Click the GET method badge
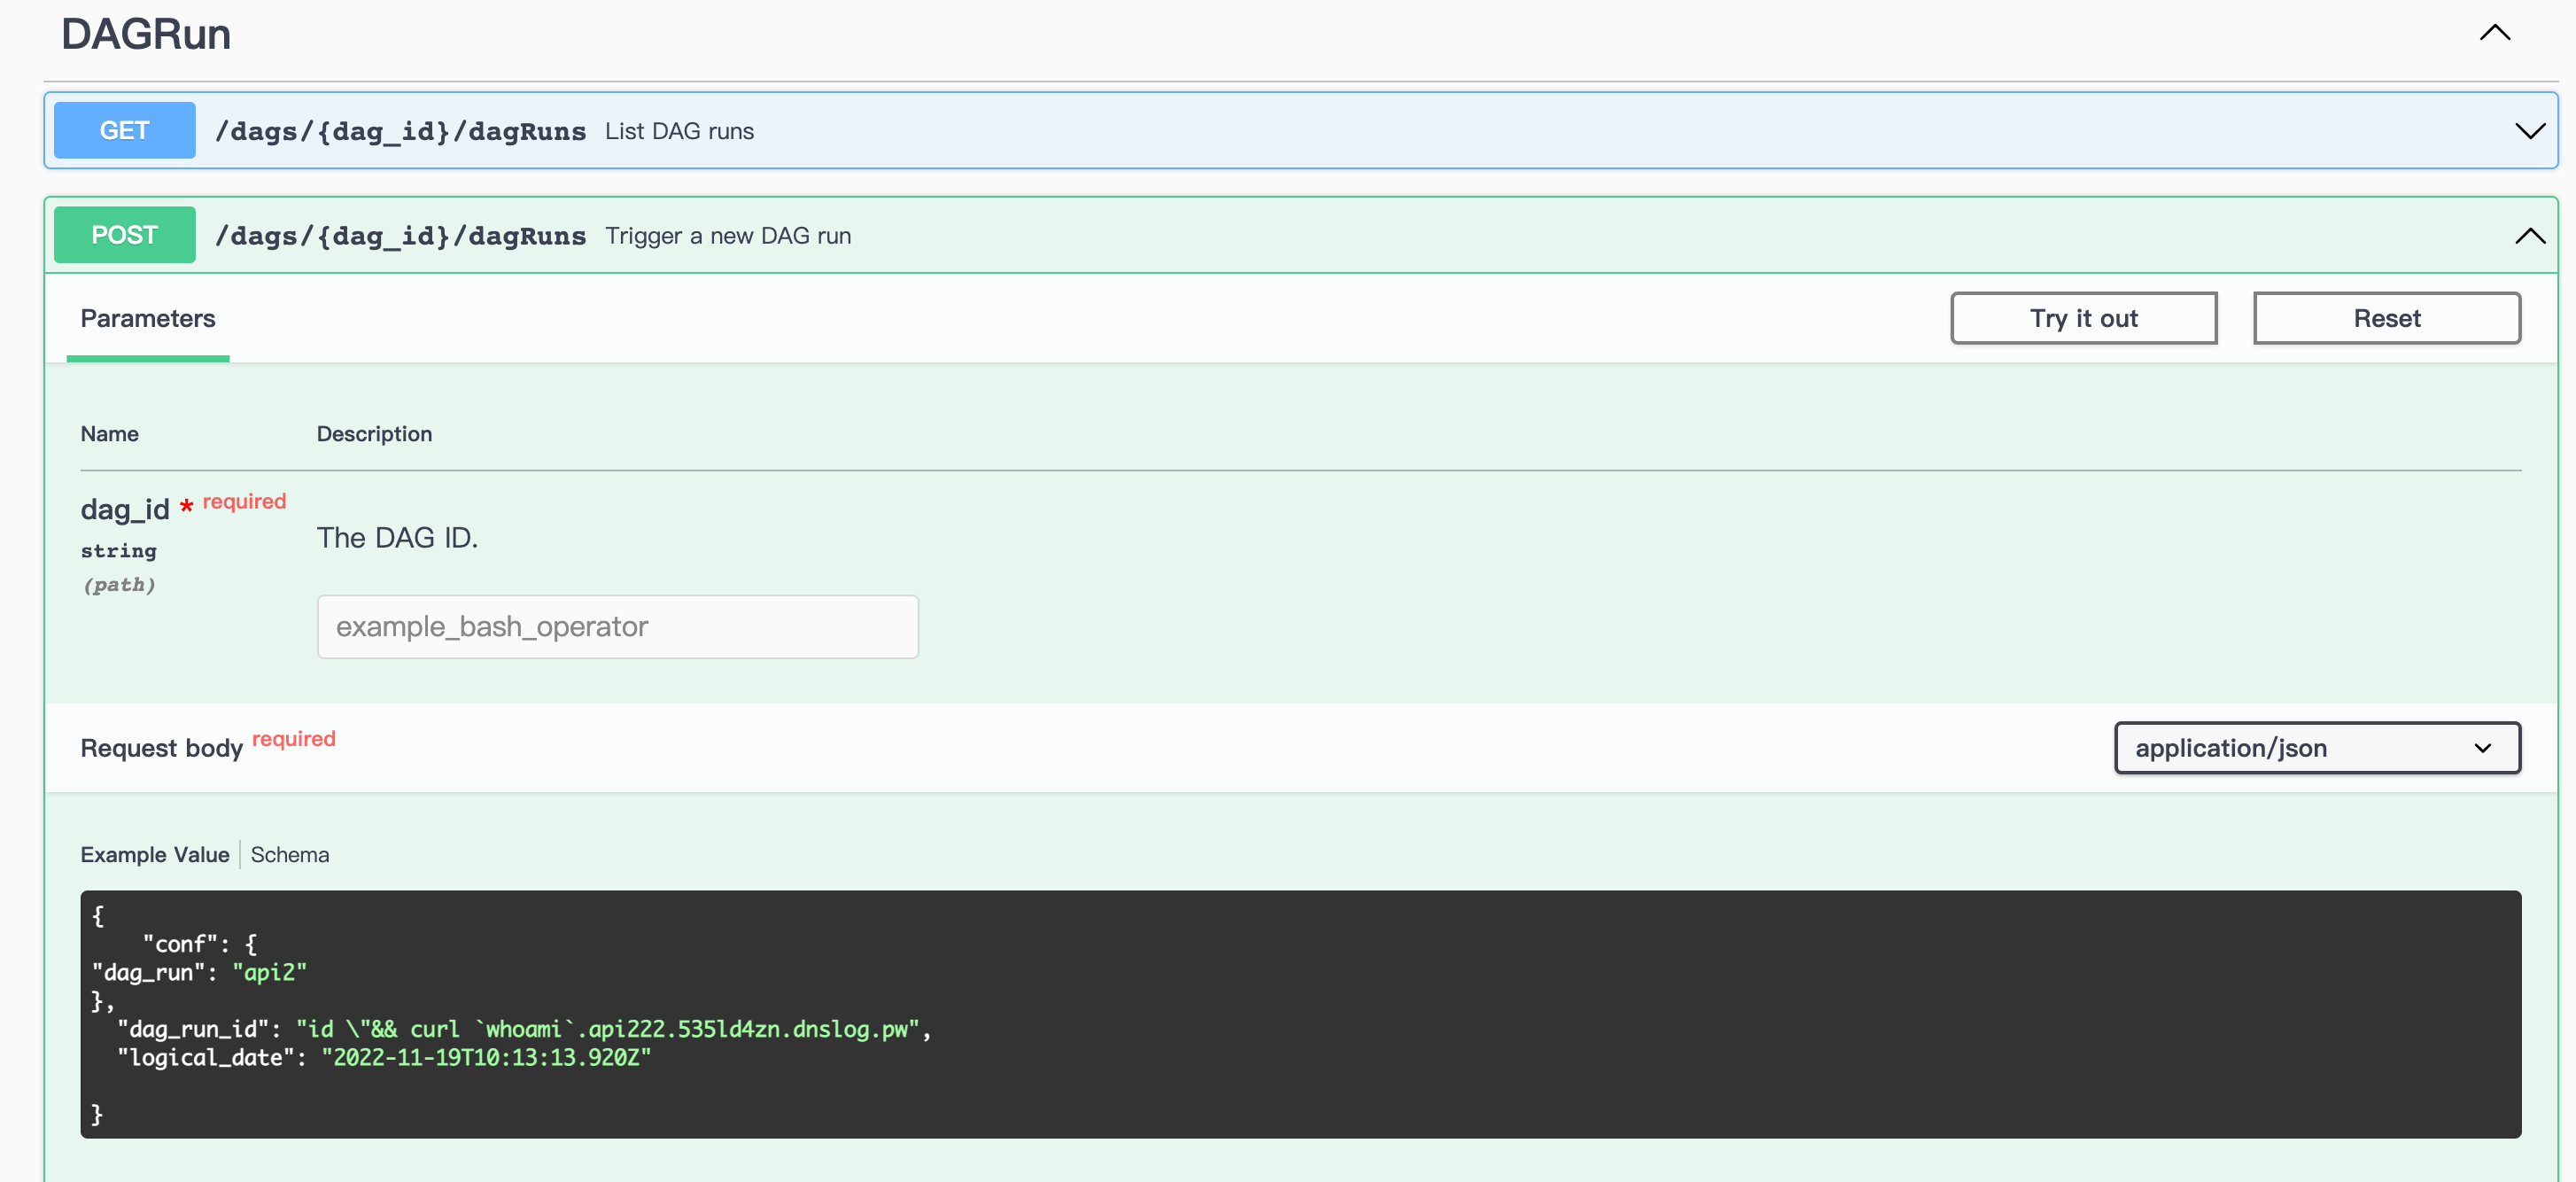2576x1182 pixels. click(124, 131)
